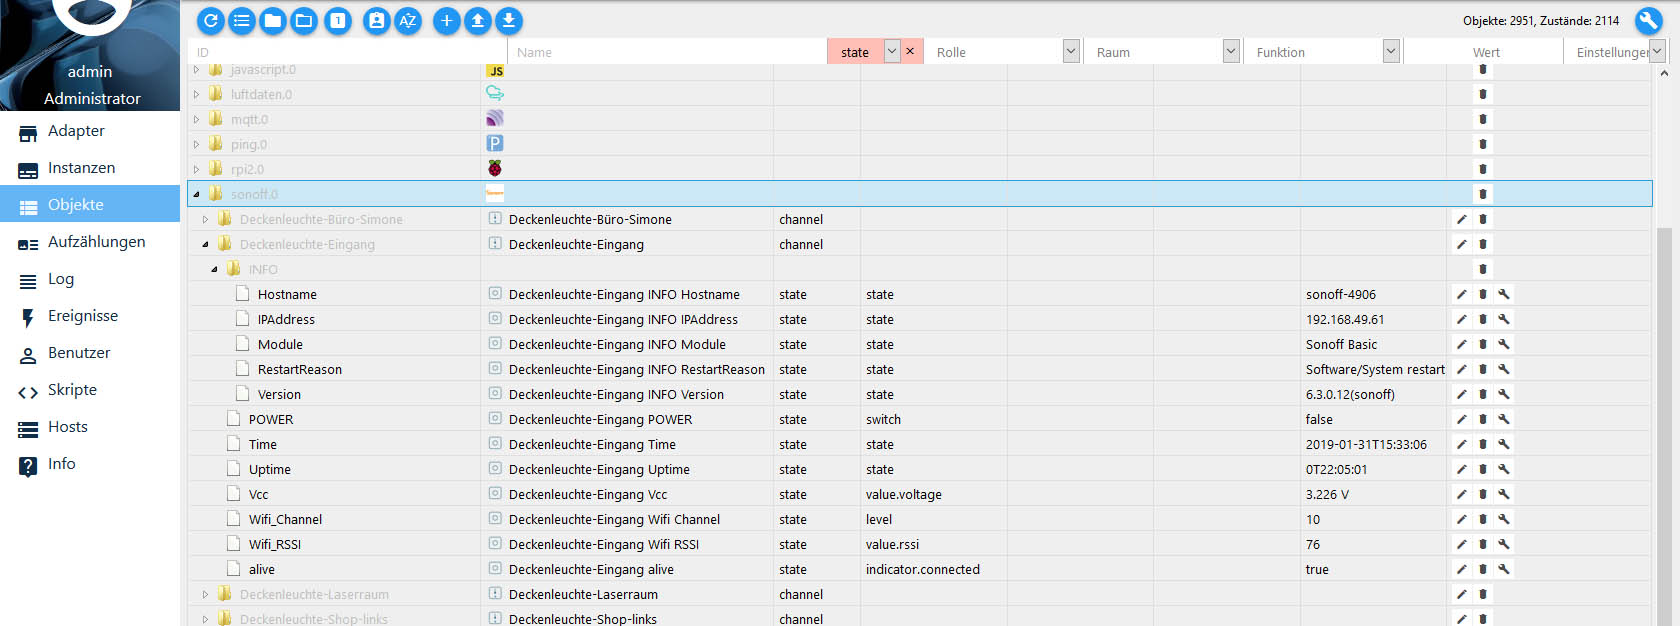Switch to list view using toolbar icon
1680x626 pixels.
point(242,21)
